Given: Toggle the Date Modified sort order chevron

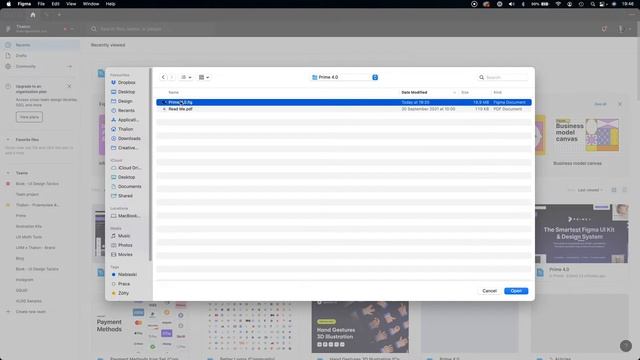Looking at the screenshot, I should [x=454, y=93].
